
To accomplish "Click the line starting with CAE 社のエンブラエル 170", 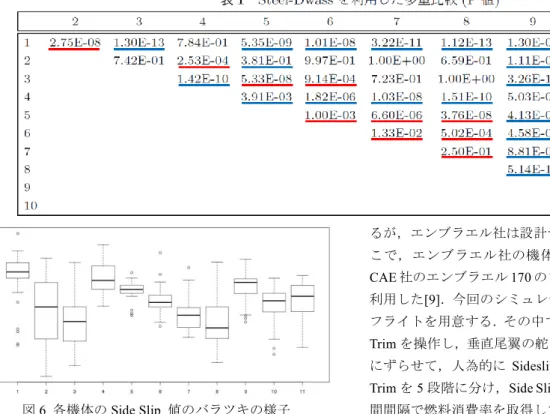I will 460,277.
